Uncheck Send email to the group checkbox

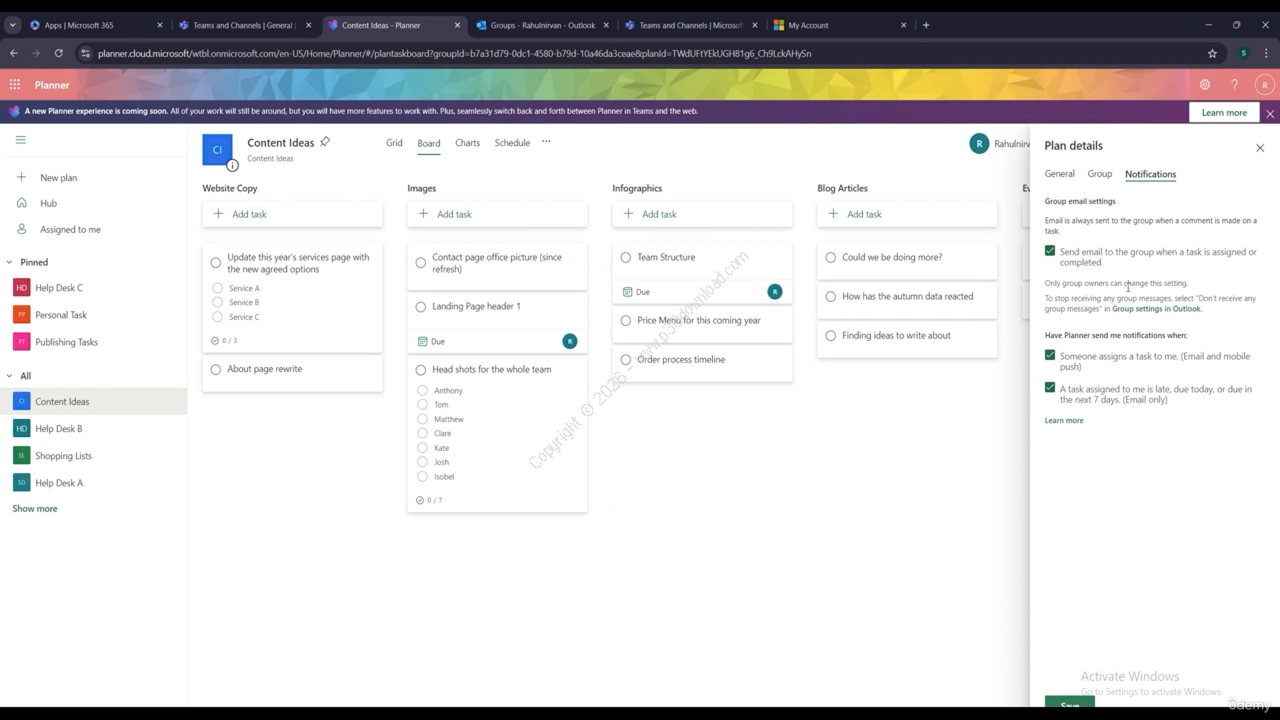coord(1050,251)
